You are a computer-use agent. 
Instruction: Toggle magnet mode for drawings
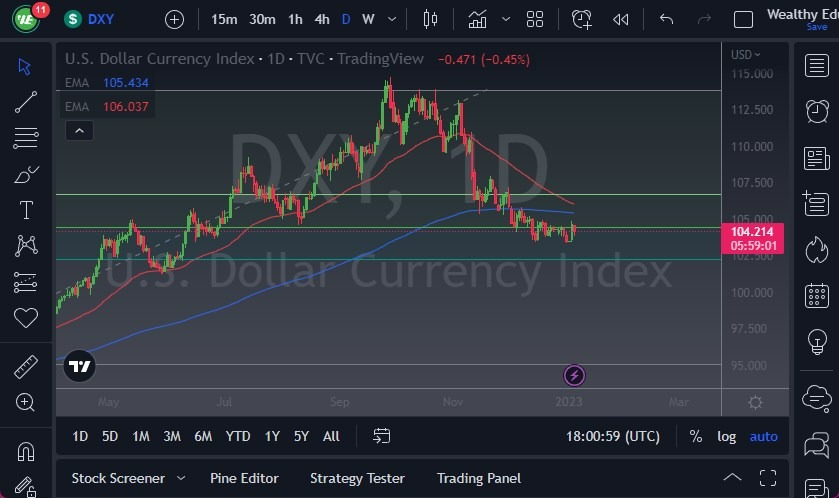26,451
